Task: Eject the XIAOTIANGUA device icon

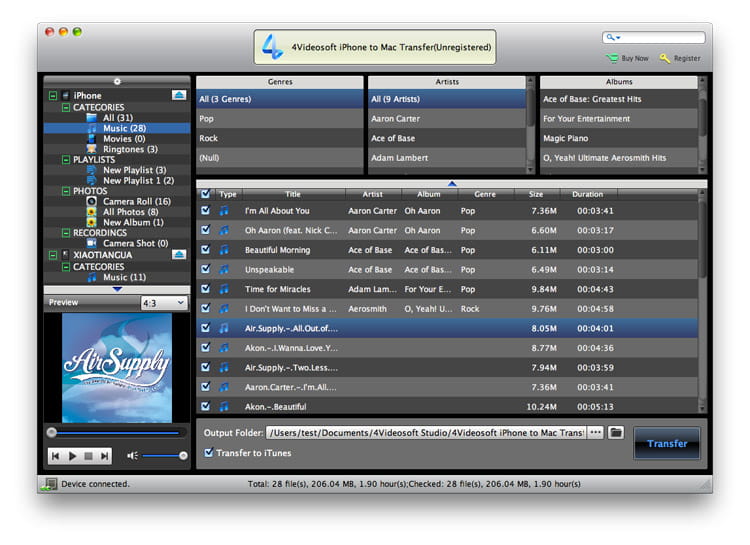Action: [179, 255]
